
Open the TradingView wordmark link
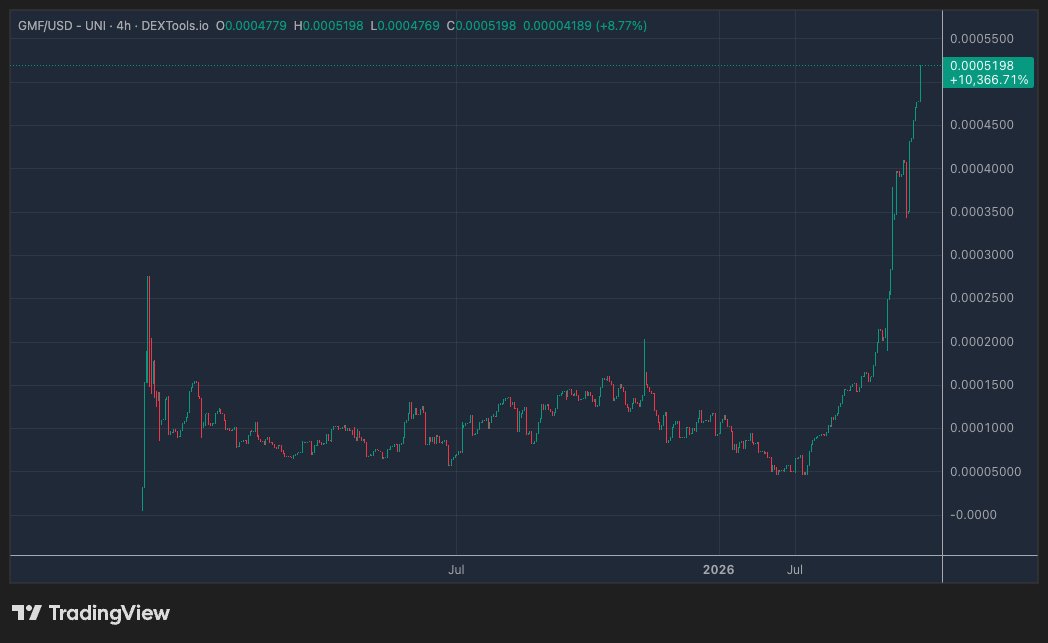tap(110, 613)
